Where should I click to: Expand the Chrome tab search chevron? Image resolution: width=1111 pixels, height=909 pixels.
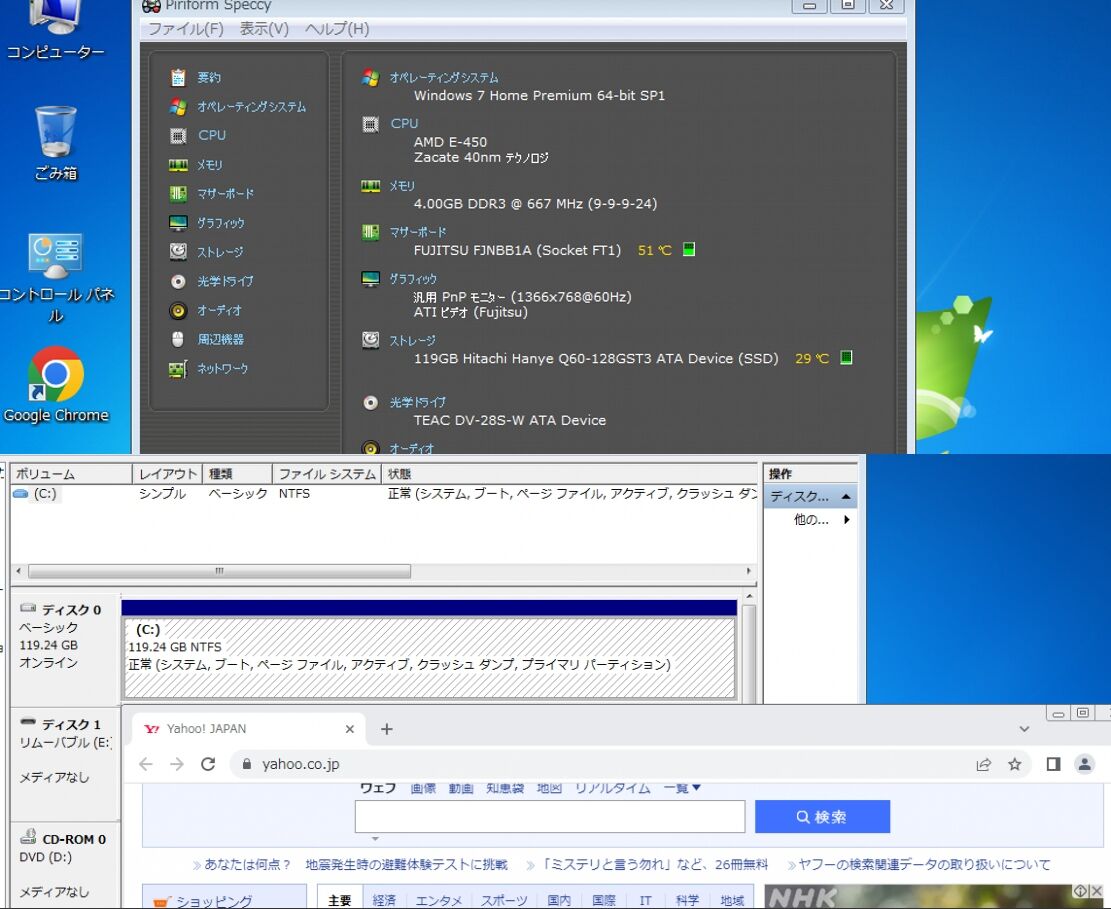pos(1024,728)
